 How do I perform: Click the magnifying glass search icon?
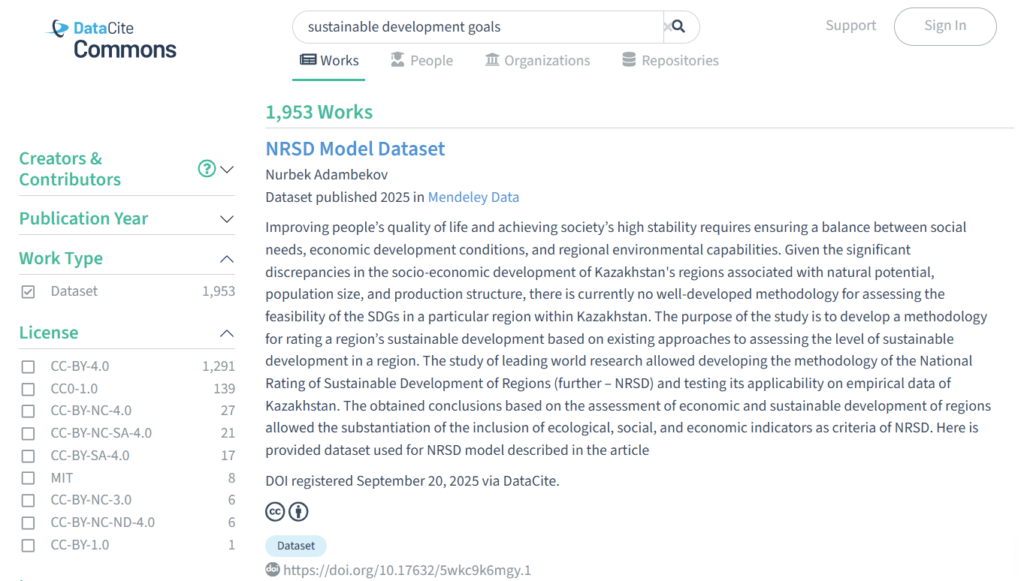pos(678,27)
